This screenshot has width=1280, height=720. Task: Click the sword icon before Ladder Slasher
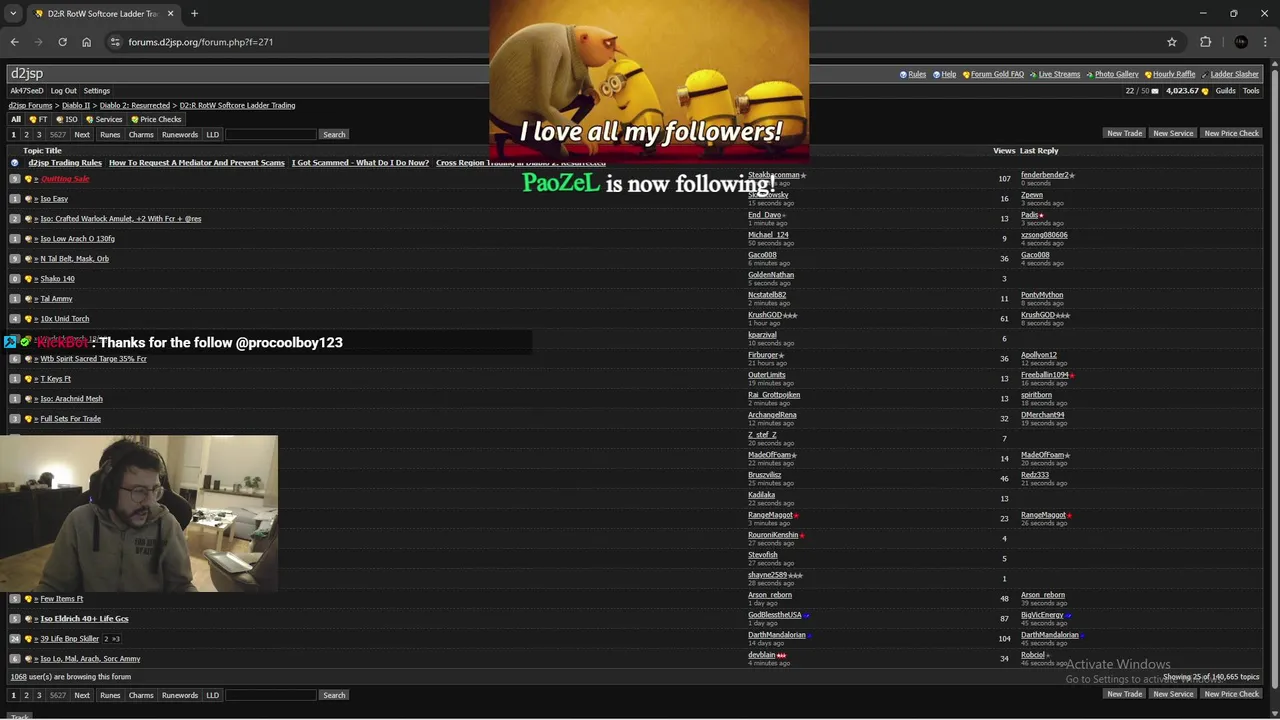(1205, 74)
